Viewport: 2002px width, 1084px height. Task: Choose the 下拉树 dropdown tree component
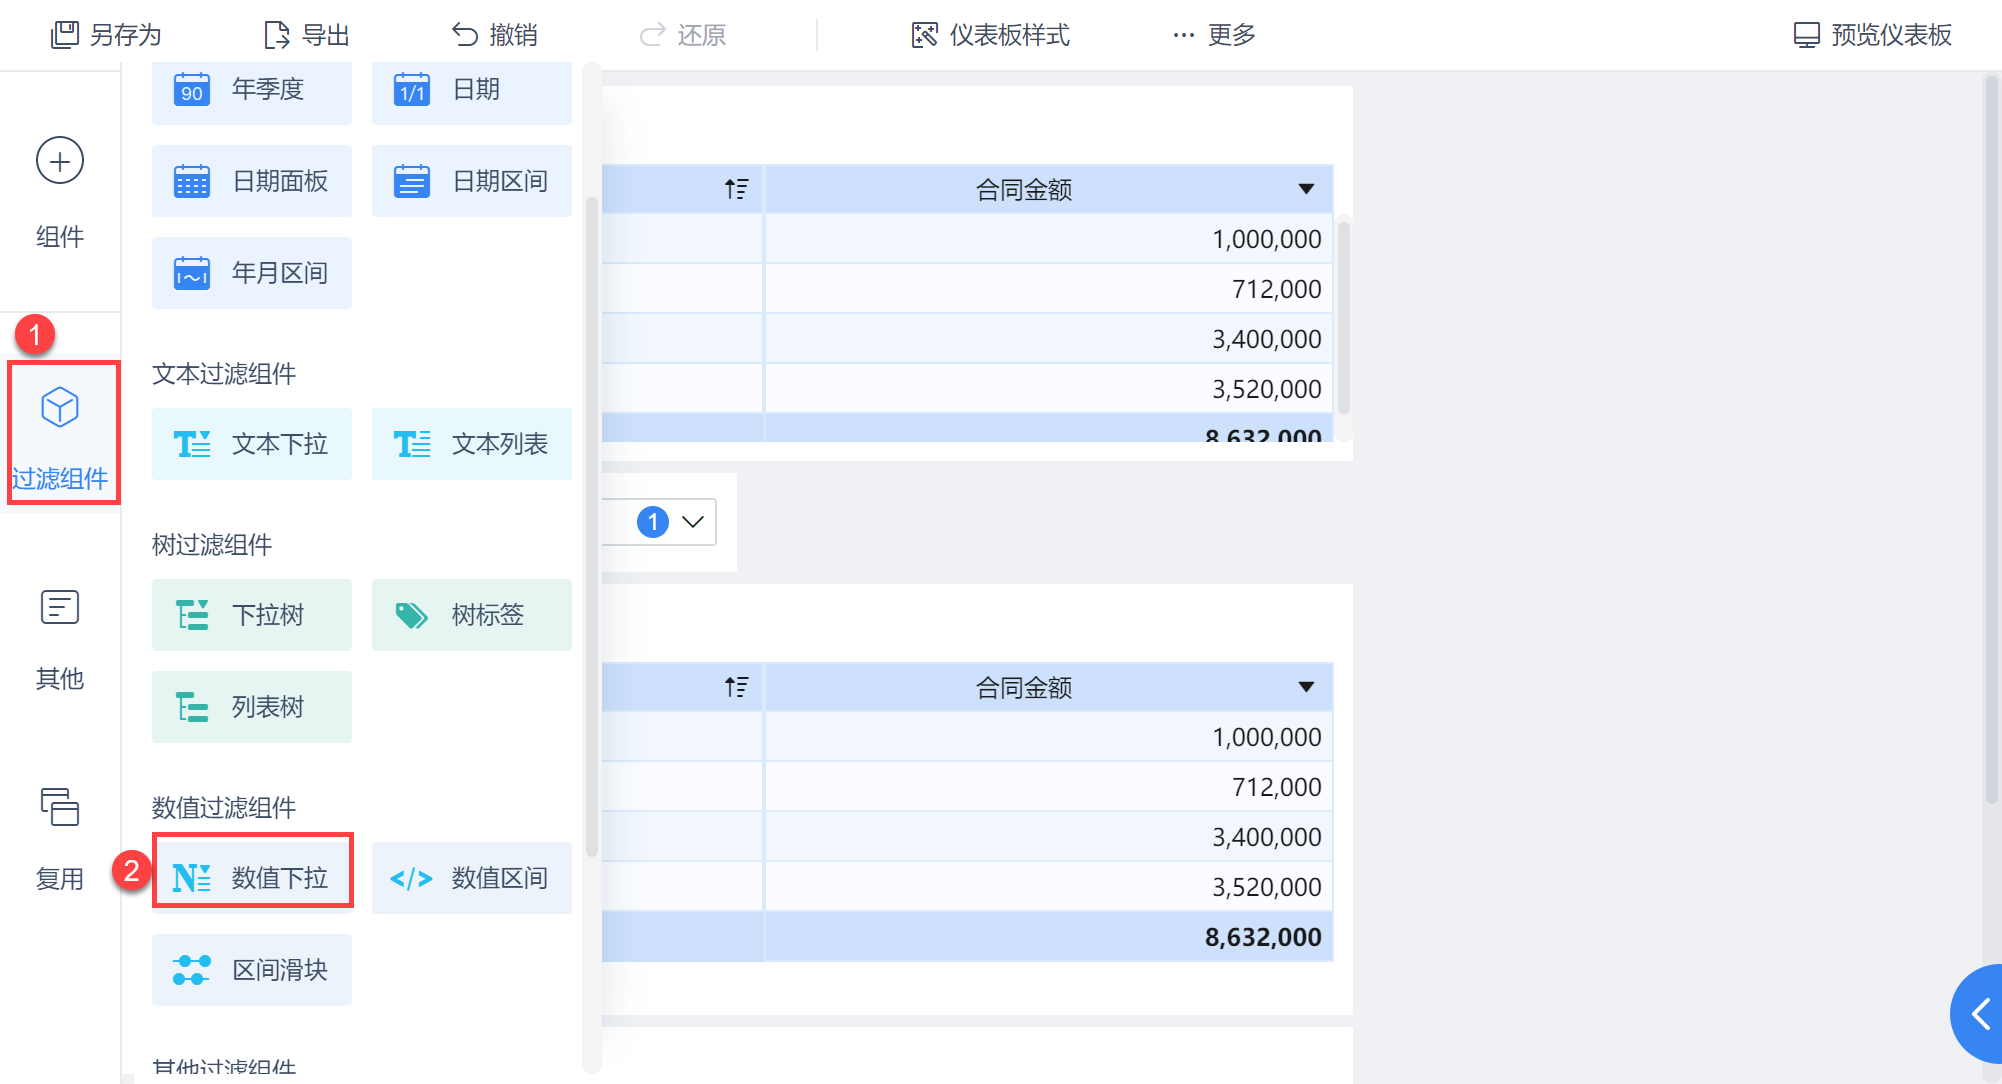[251, 615]
